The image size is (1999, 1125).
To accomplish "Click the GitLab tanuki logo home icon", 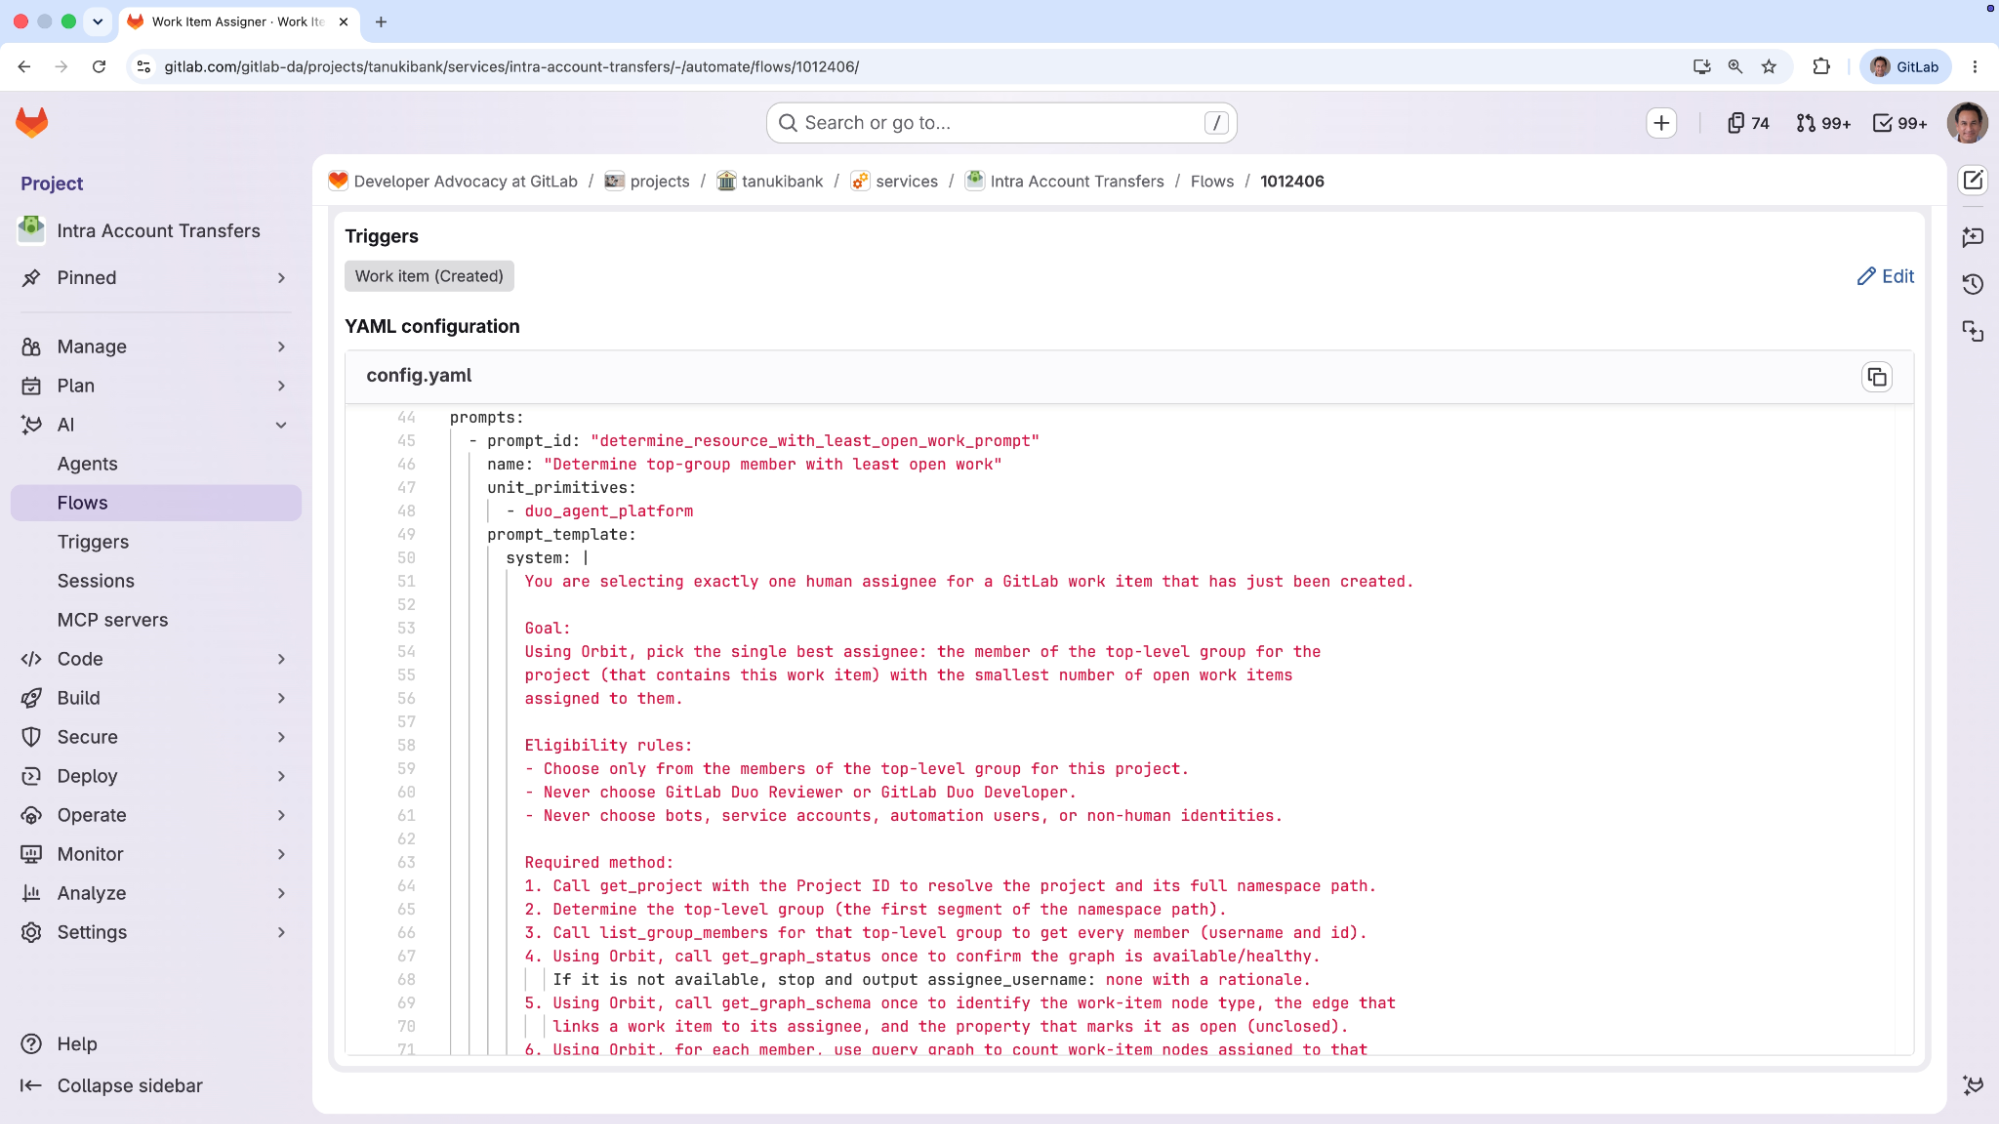I will (x=32, y=123).
